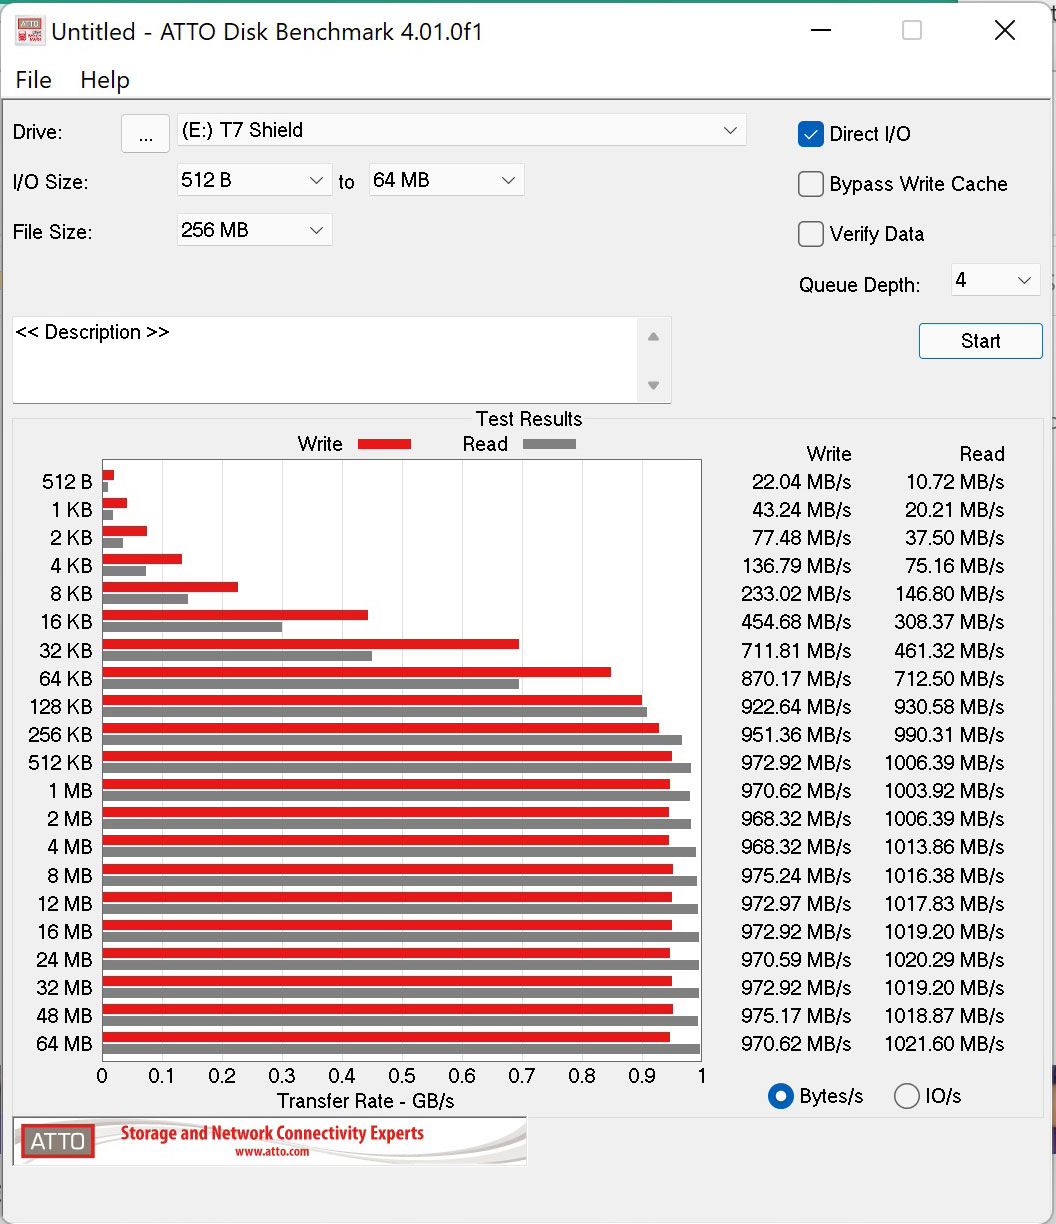This screenshot has height=1224, width=1056.
Task: Select the Bytes/s radio button
Action: tap(780, 1096)
